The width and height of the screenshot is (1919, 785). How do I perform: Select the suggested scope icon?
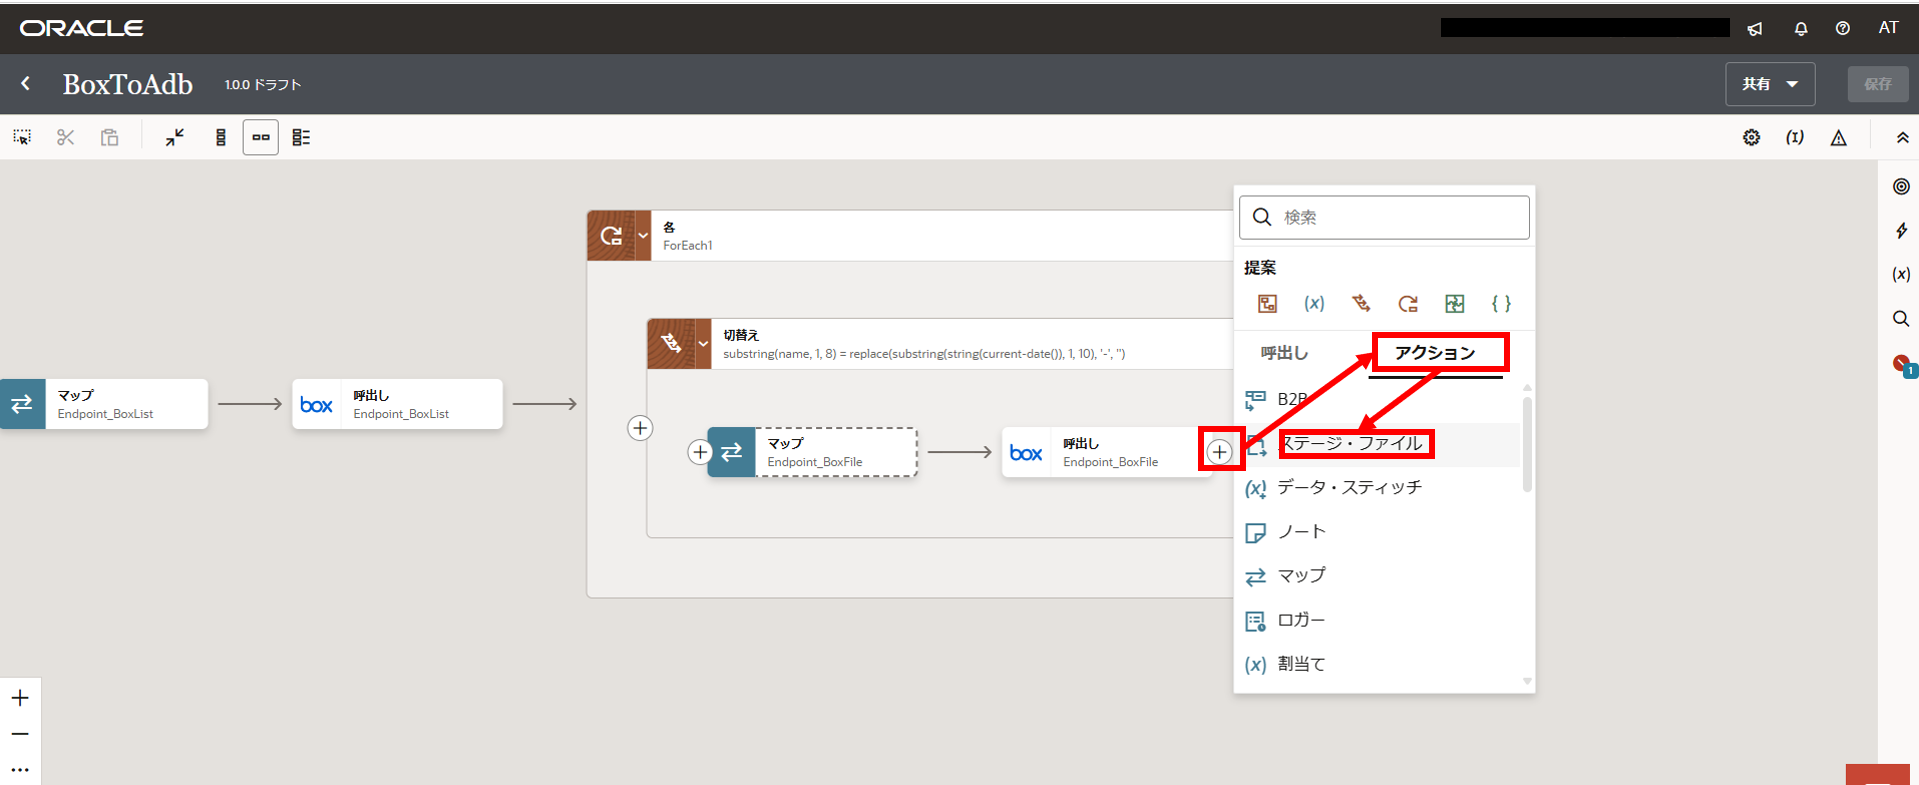pos(1455,304)
